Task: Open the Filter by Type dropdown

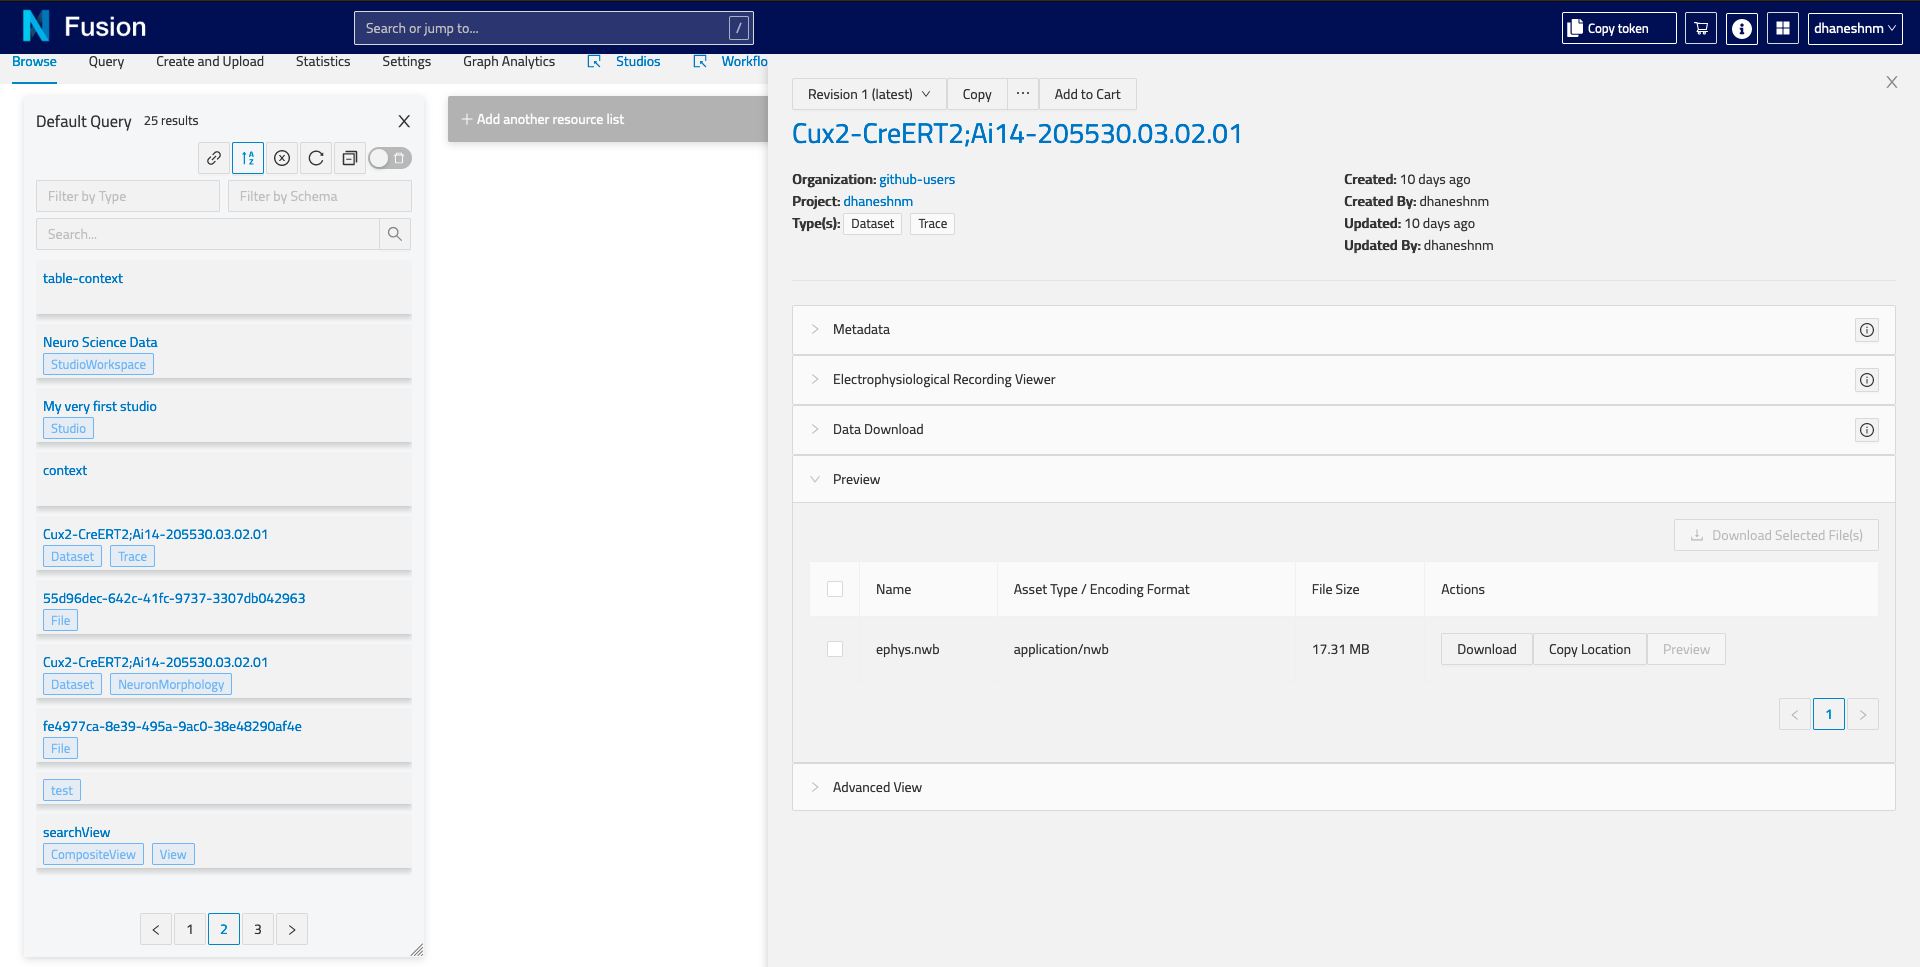Action: [x=128, y=196]
